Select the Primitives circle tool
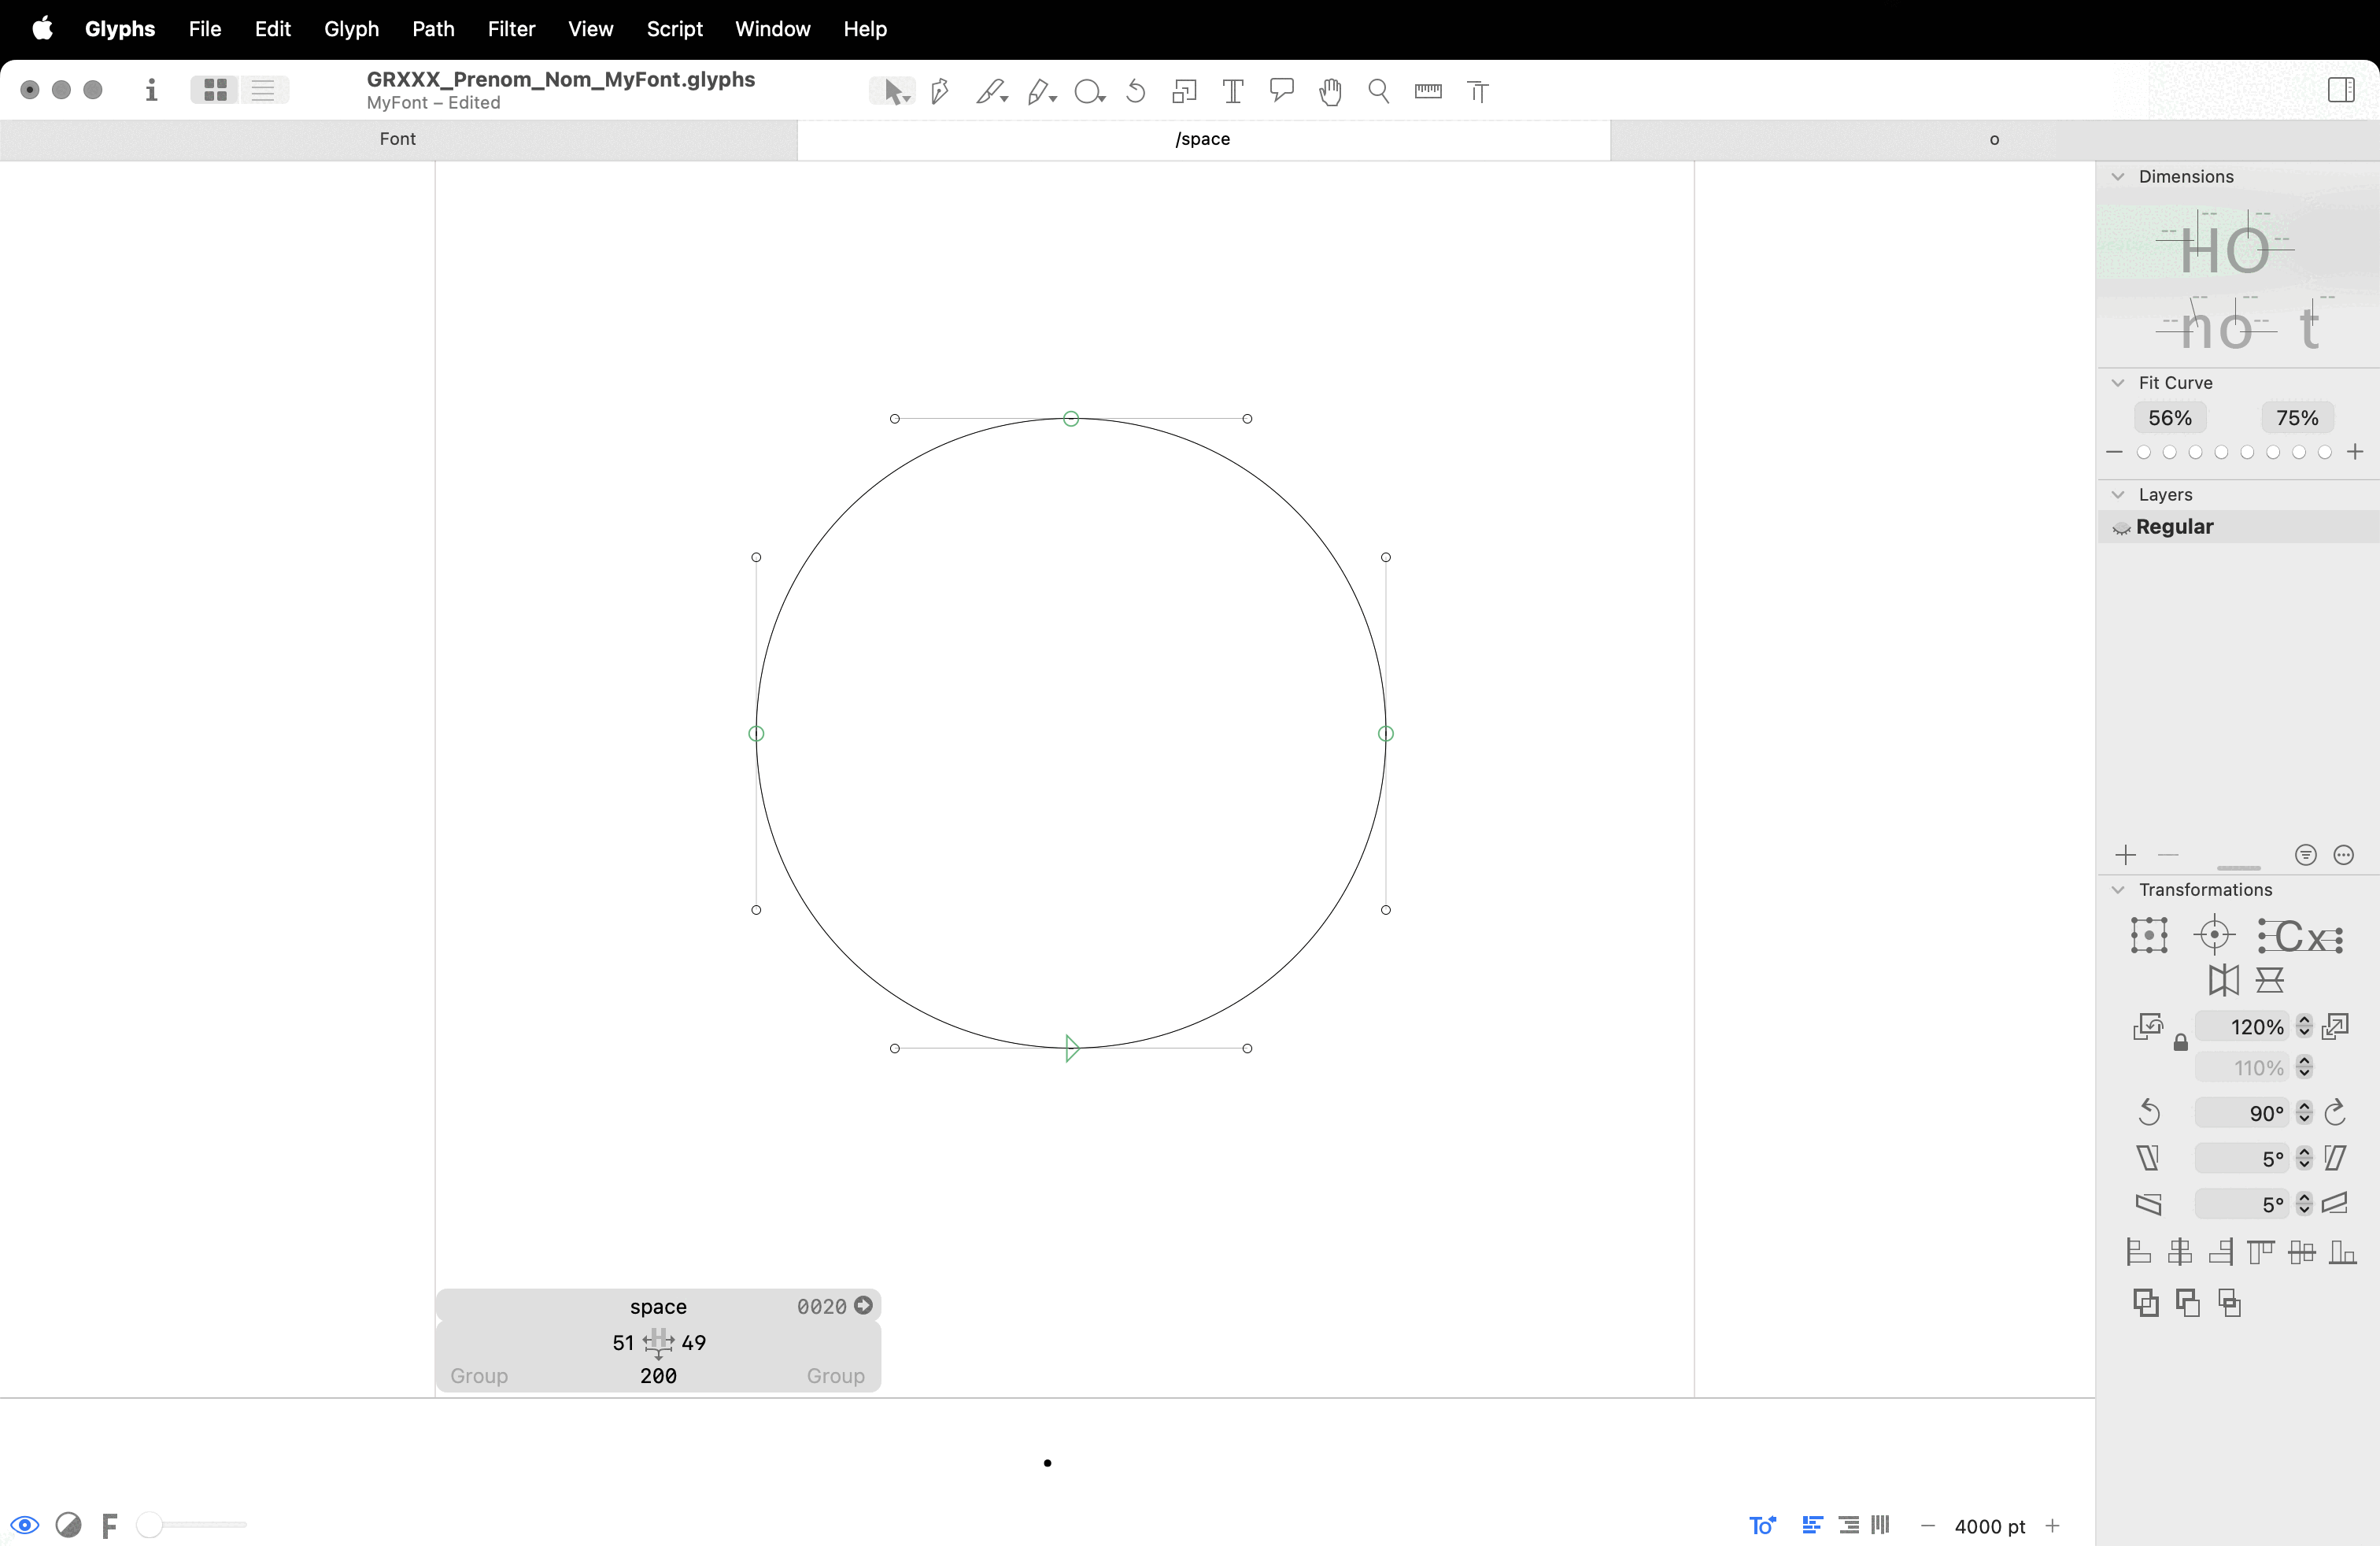Viewport: 2380px width, 1546px height. click(x=1087, y=91)
